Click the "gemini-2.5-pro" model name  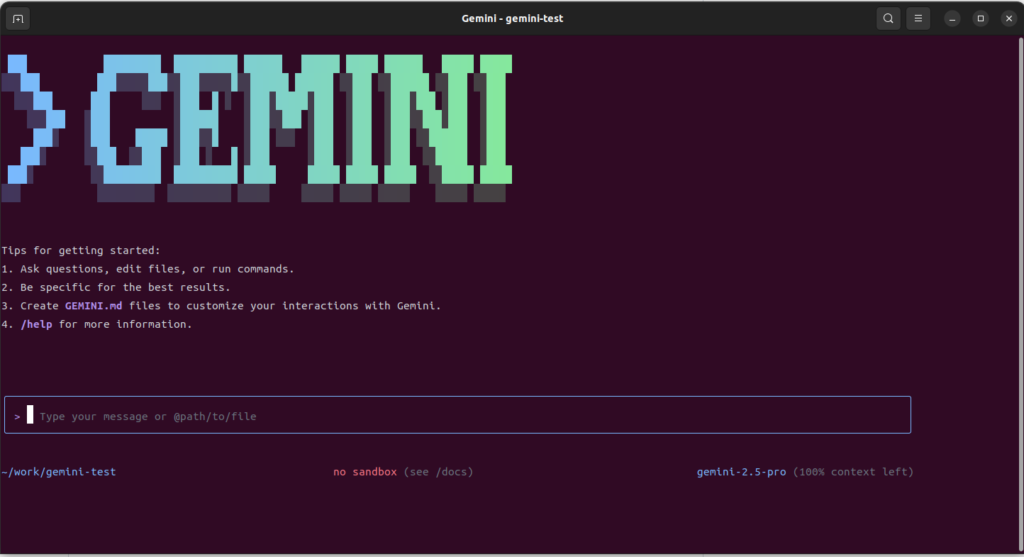741,471
